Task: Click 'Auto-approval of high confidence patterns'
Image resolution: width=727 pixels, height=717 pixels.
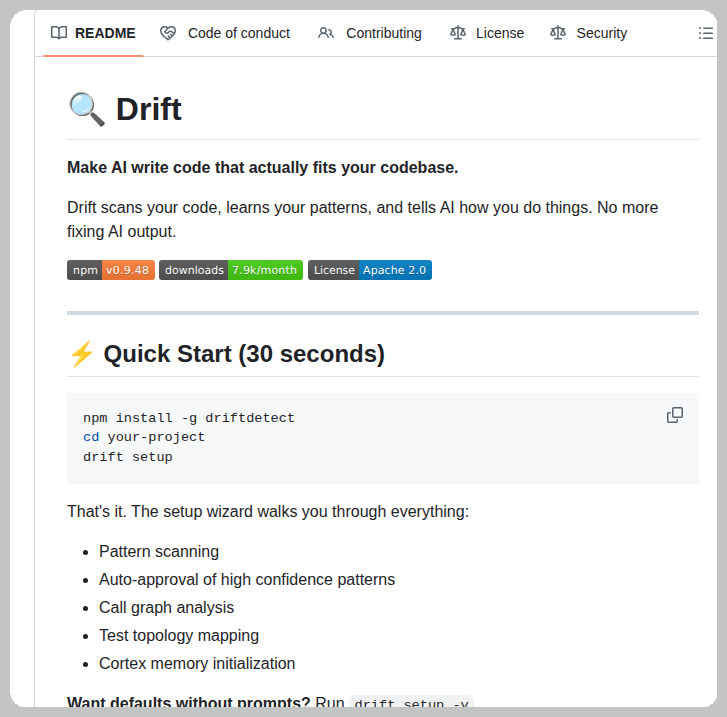Action: pos(247,580)
